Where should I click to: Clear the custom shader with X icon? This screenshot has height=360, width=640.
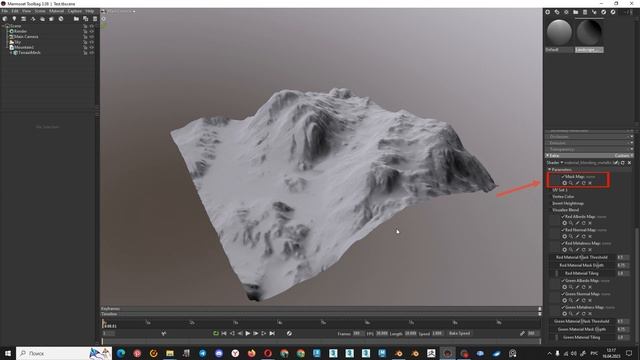click(x=629, y=162)
